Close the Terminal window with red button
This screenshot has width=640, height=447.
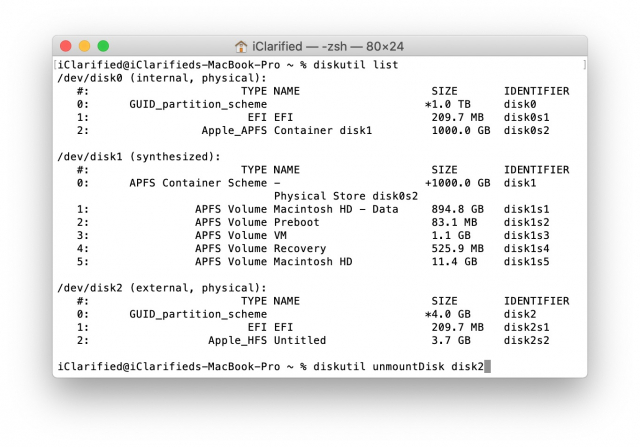[66, 46]
